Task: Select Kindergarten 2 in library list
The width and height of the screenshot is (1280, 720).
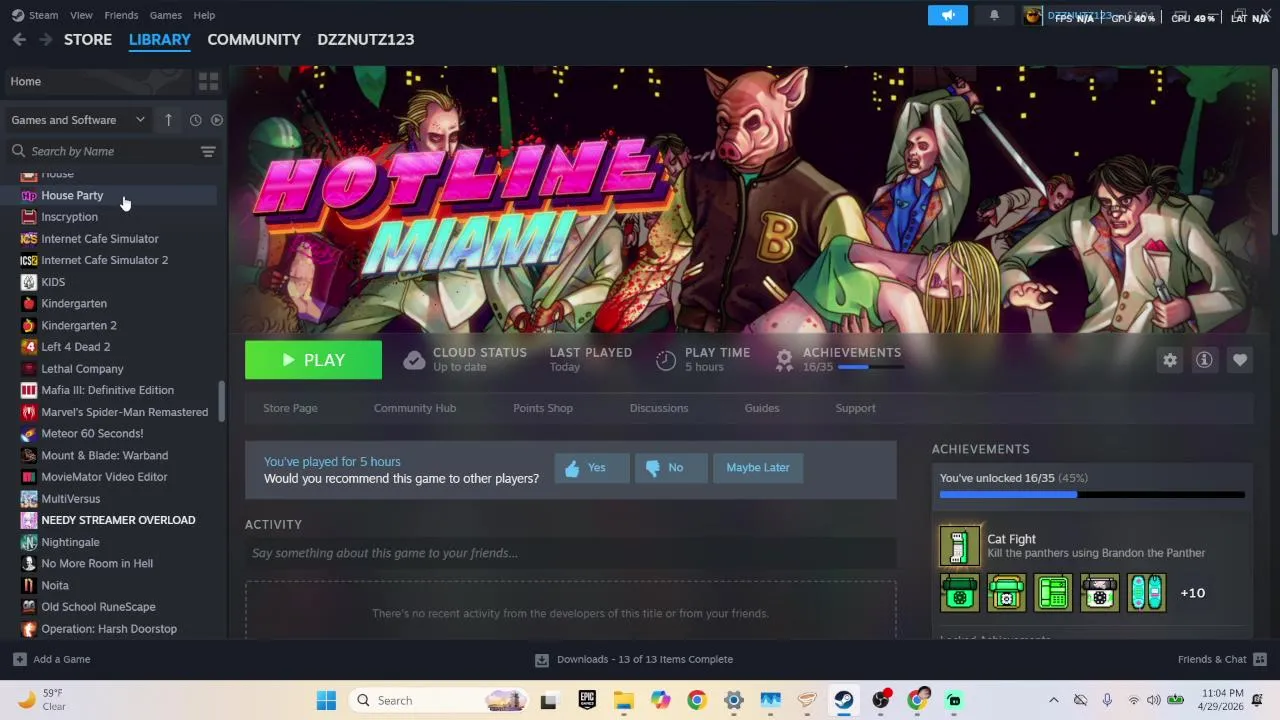Action: pos(110,325)
